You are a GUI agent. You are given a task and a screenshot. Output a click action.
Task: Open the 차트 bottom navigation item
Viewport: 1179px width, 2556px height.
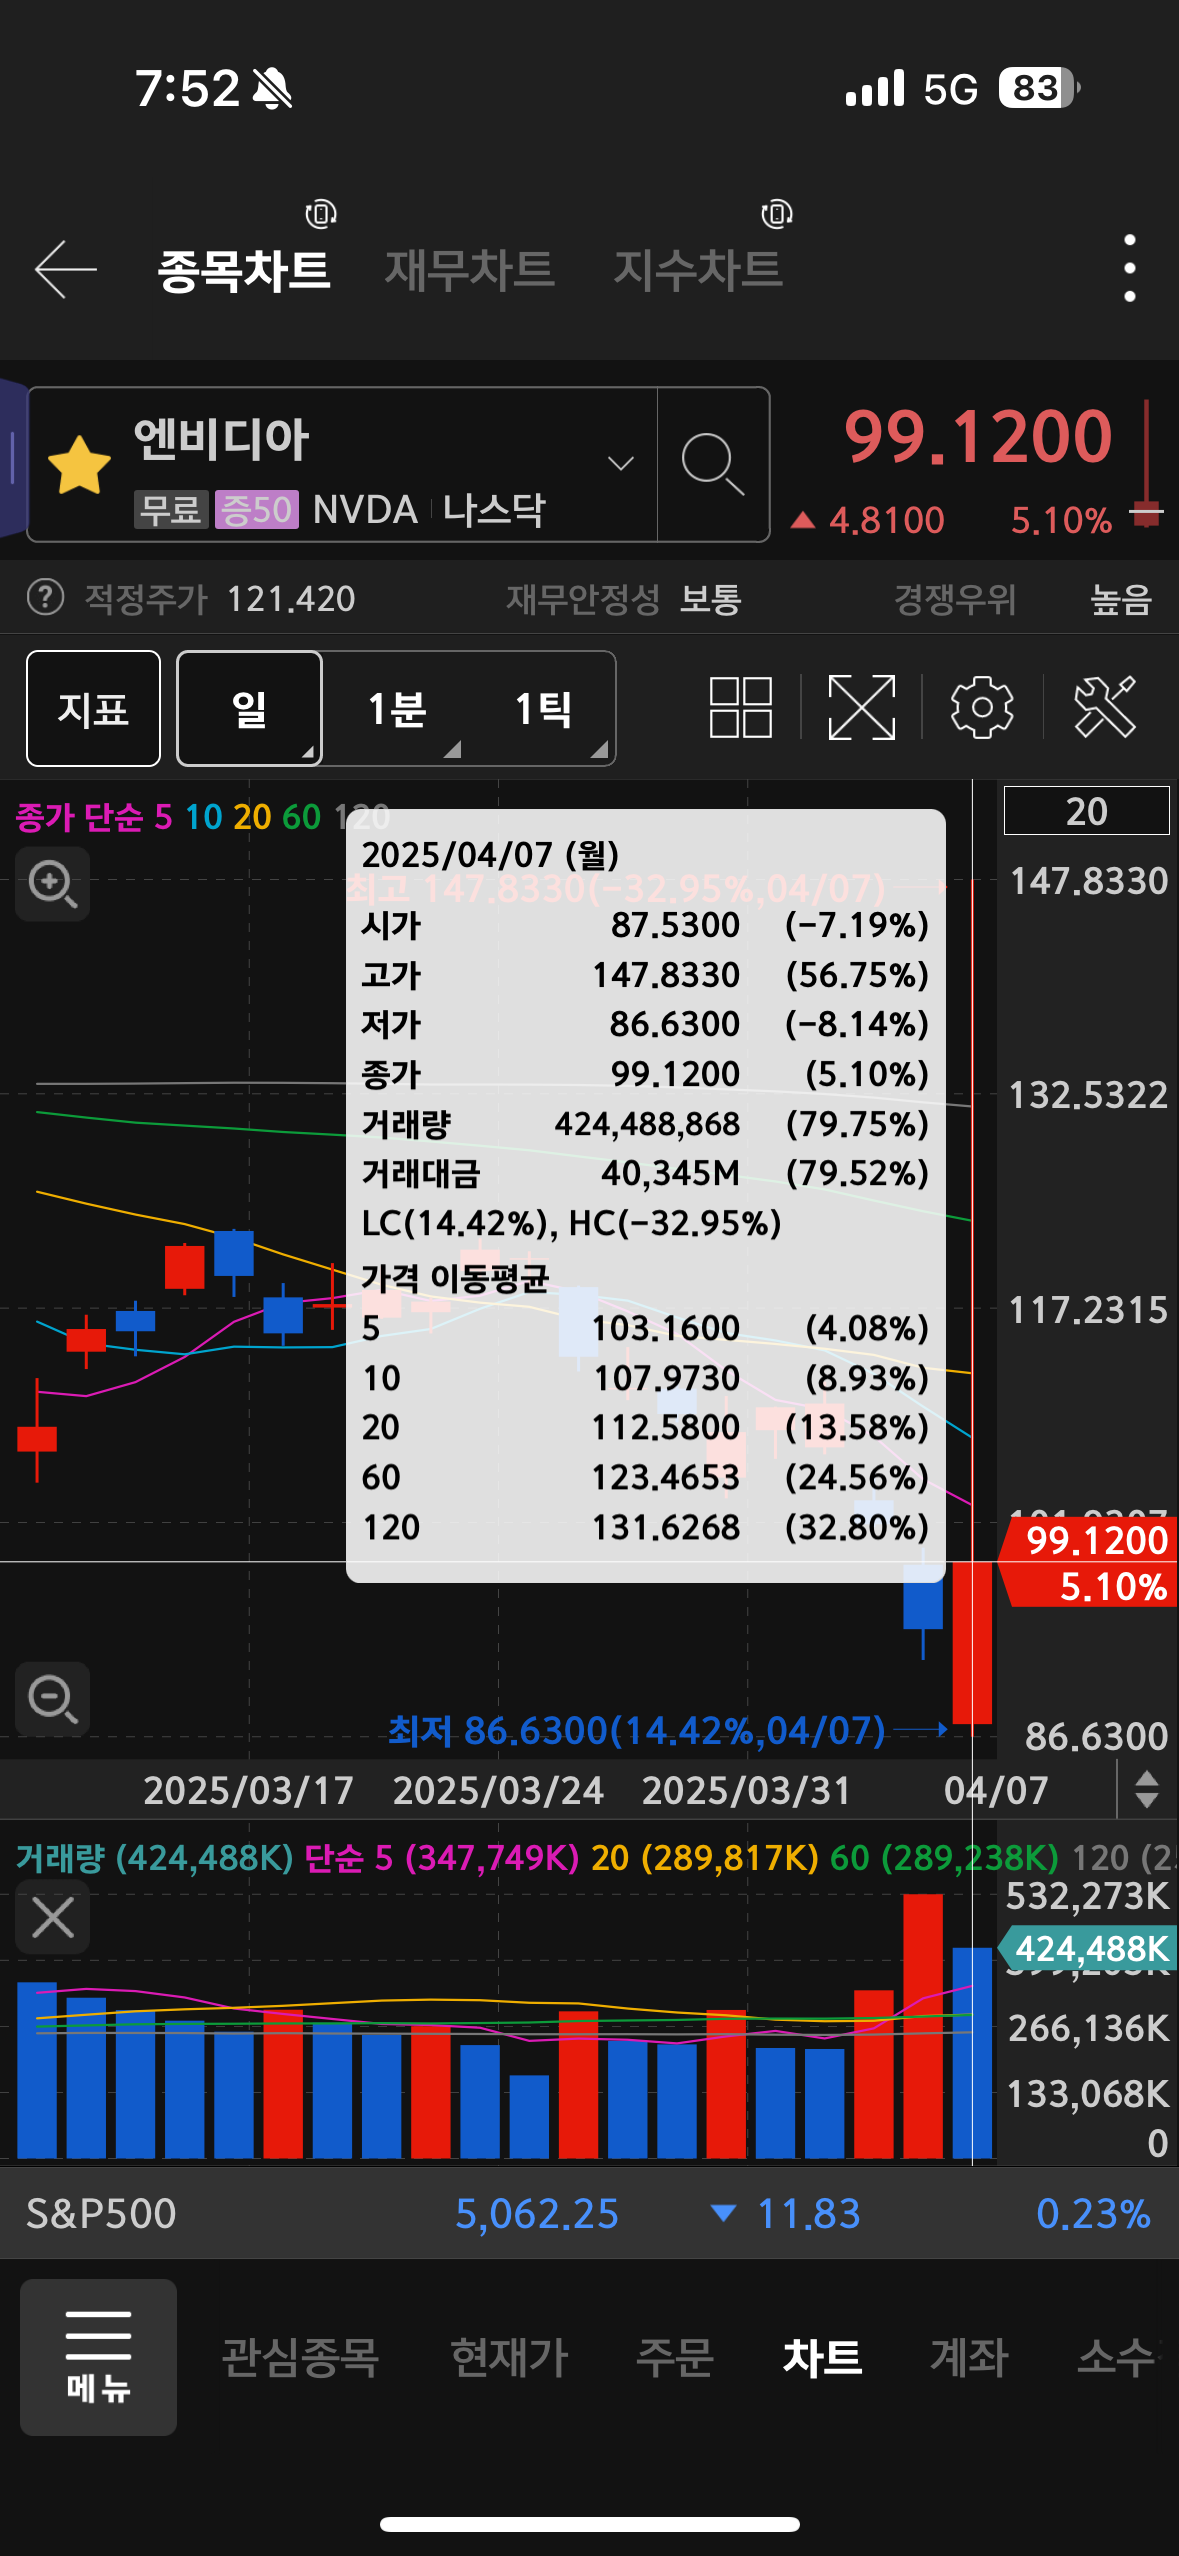822,2357
